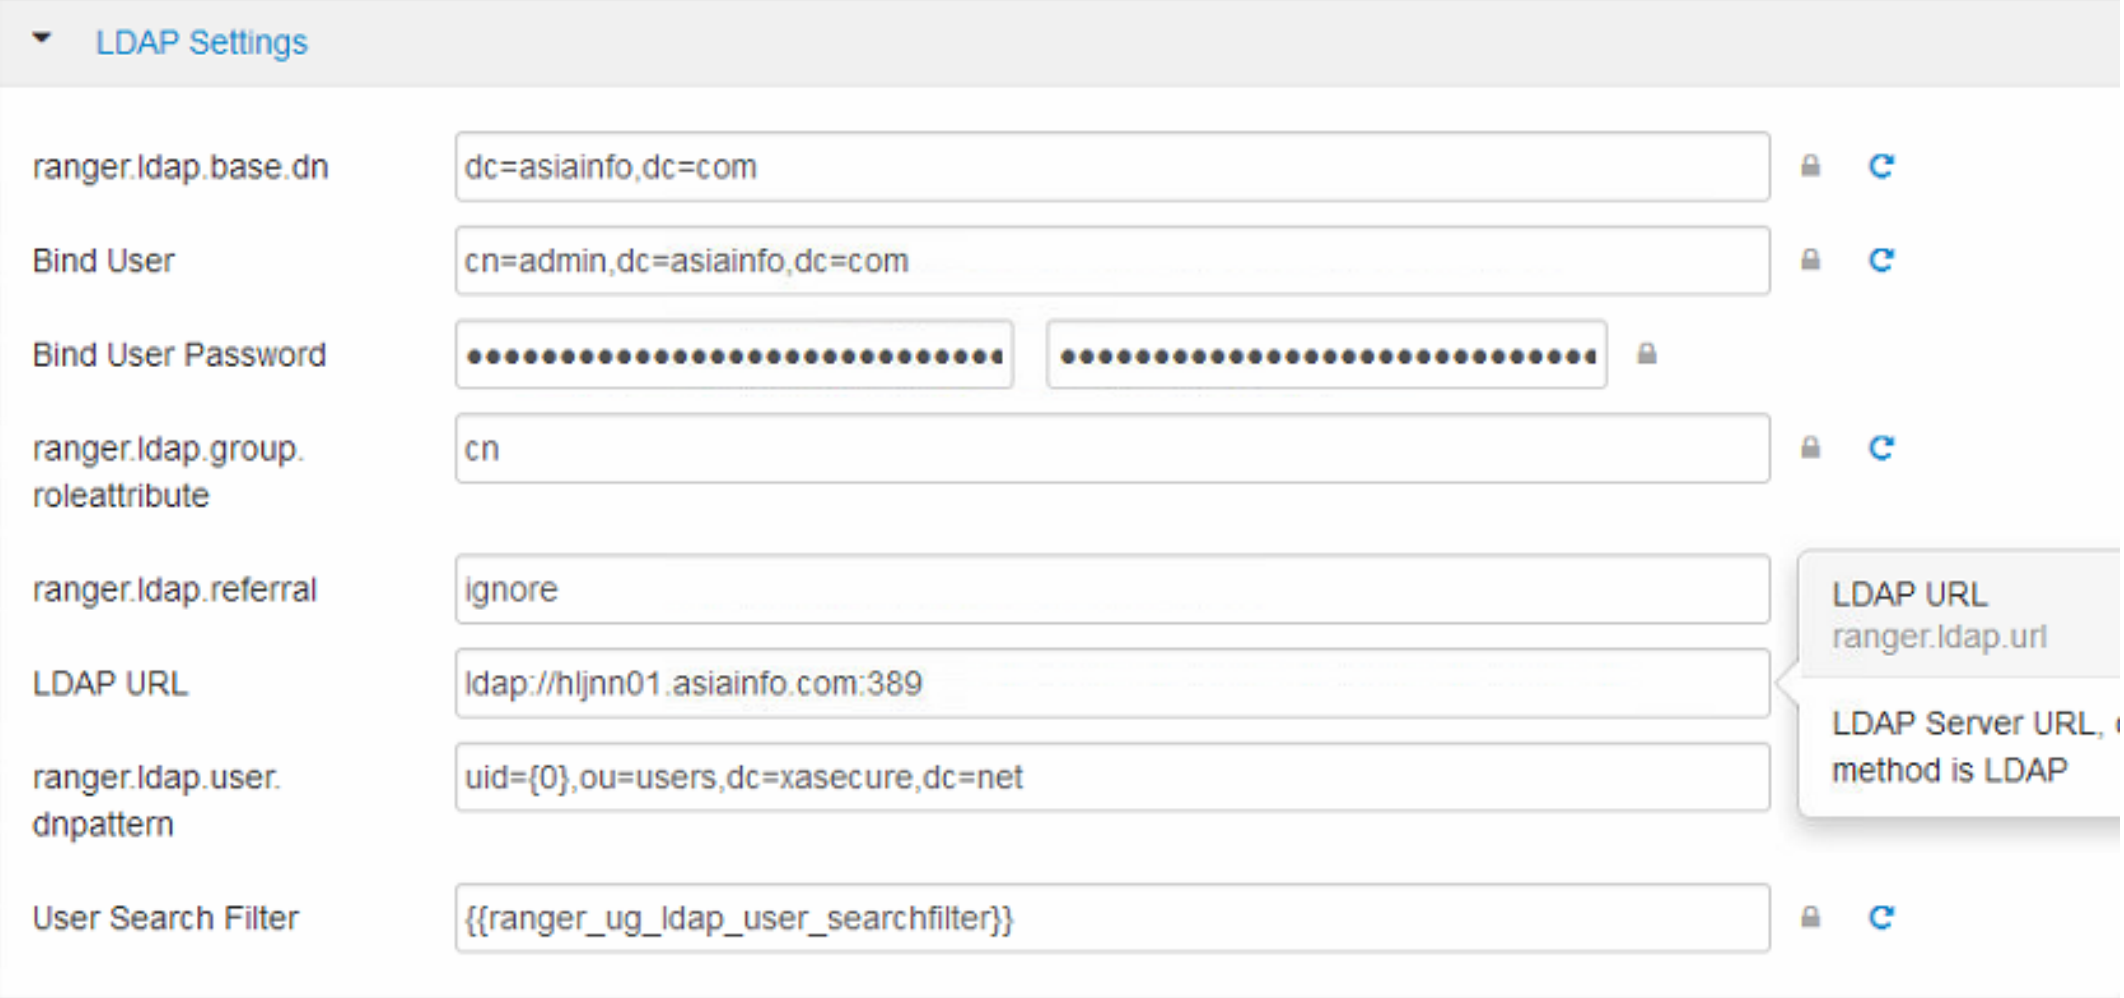Click the lock icon for ranger.ldap.base.dn
Image resolution: width=2124 pixels, height=998 pixels.
point(1811,165)
